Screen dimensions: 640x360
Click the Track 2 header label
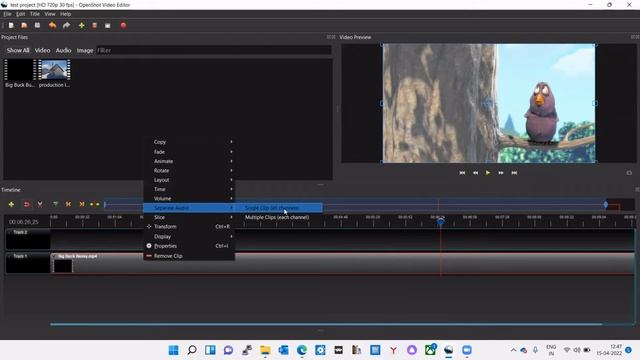click(x=20, y=232)
